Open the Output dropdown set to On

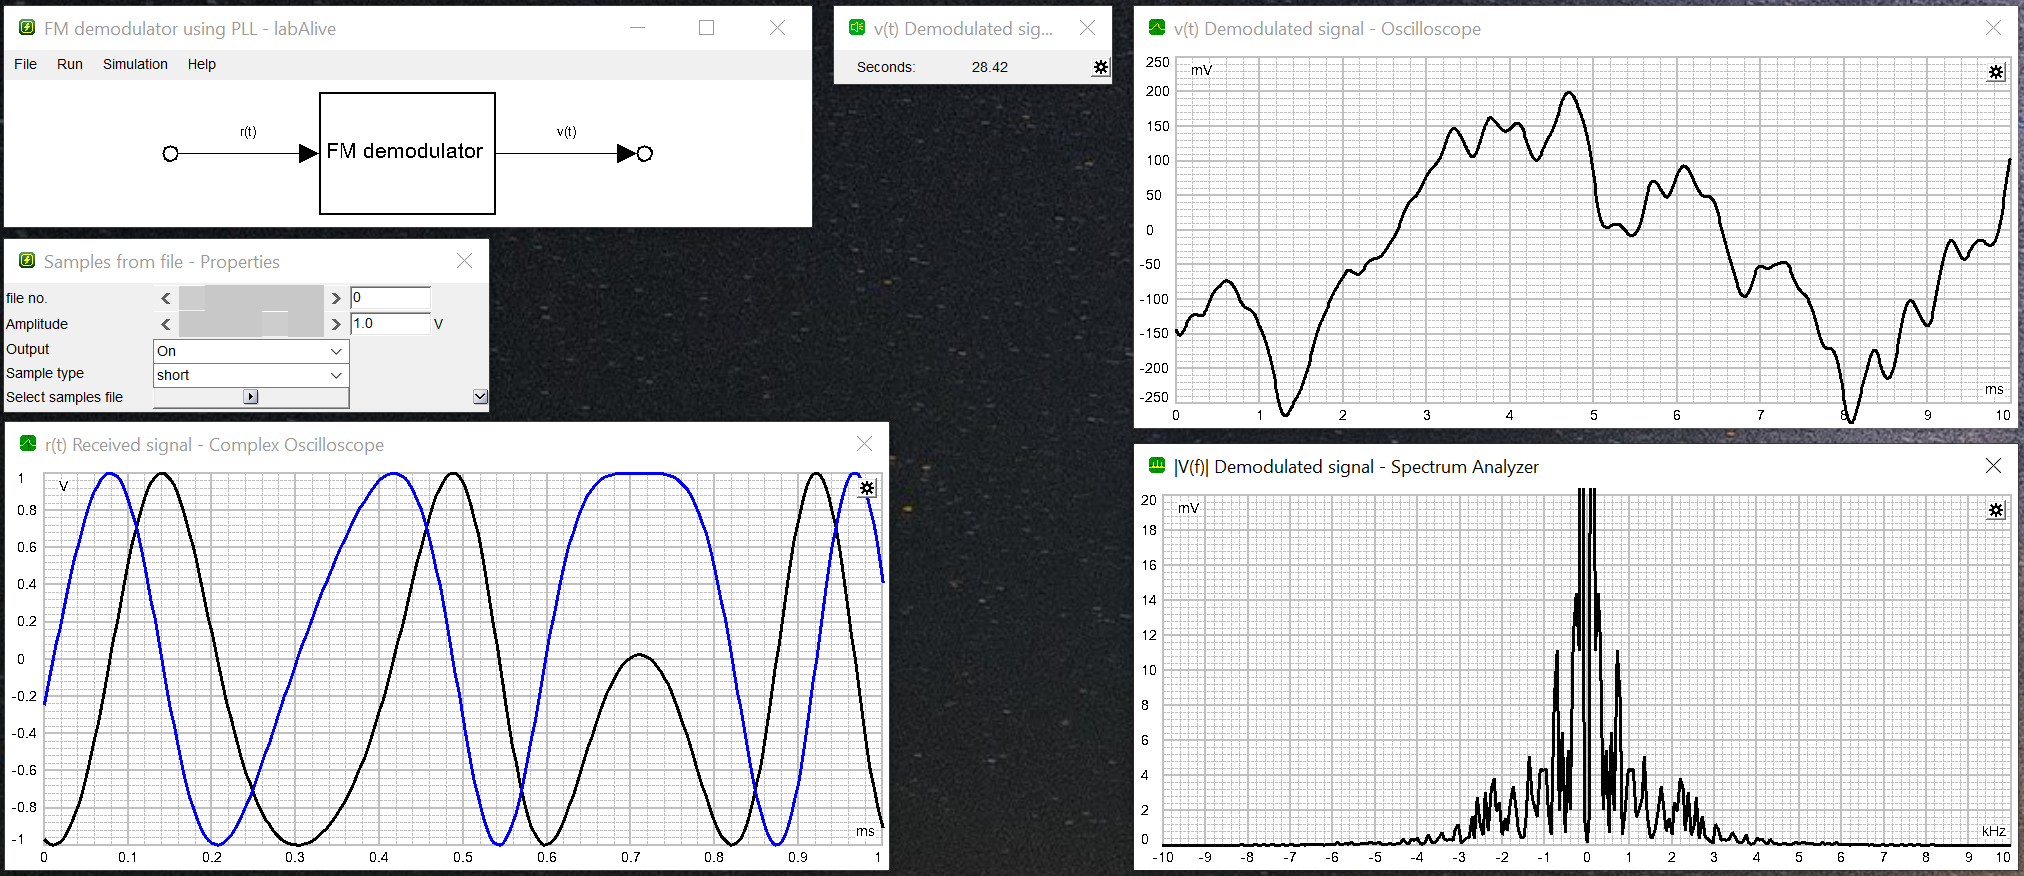pos(251,351)
